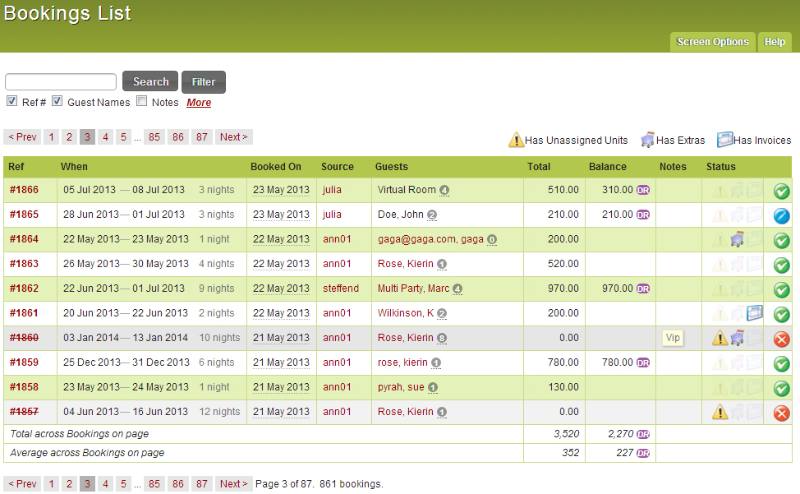Click the Vip note tag in row #1860
The width and height of the screenshot is (800, 494).
tap(672, 338)
